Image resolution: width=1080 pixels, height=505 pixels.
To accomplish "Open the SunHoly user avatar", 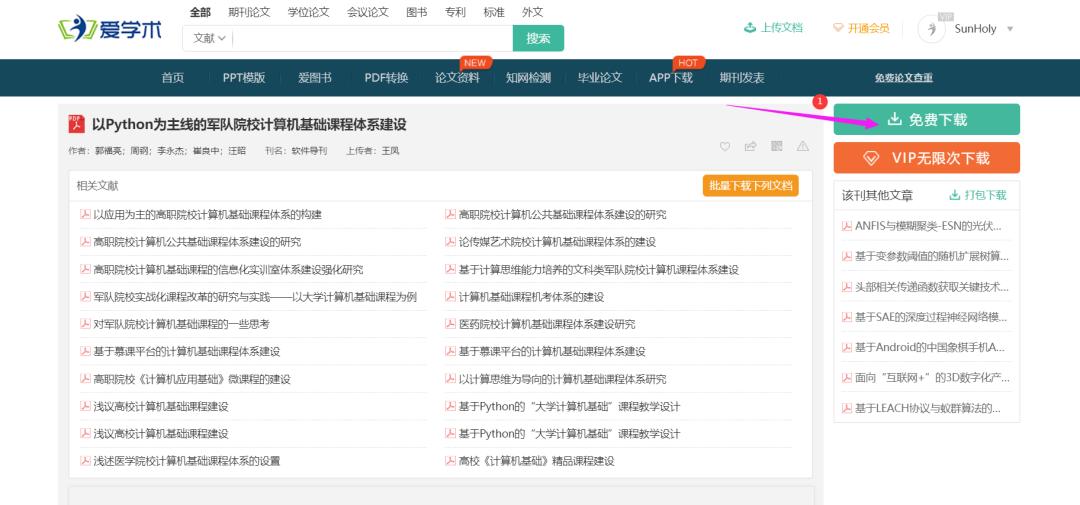I will click(x=932, y=29).
